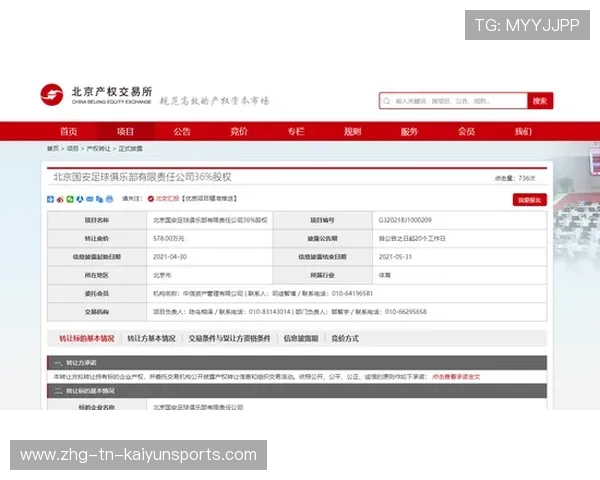This screenshot has width=600, height=480.
Task: Click the 交易机构 label cell
Action: [x=97, y=312]
